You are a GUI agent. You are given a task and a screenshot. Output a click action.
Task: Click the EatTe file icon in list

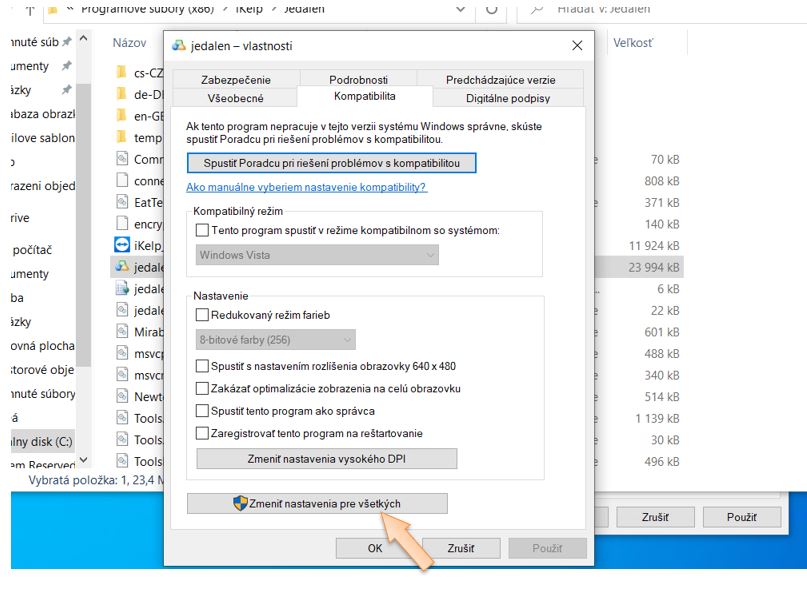(x=122, y=202)
